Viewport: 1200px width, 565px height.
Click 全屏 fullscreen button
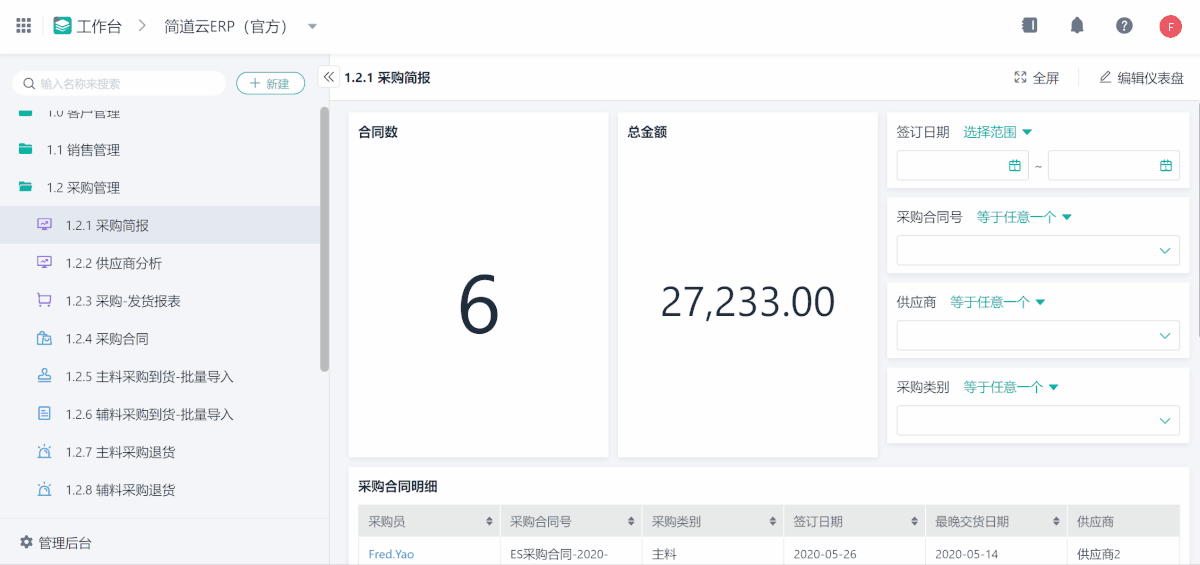[x=1036, y=77]
